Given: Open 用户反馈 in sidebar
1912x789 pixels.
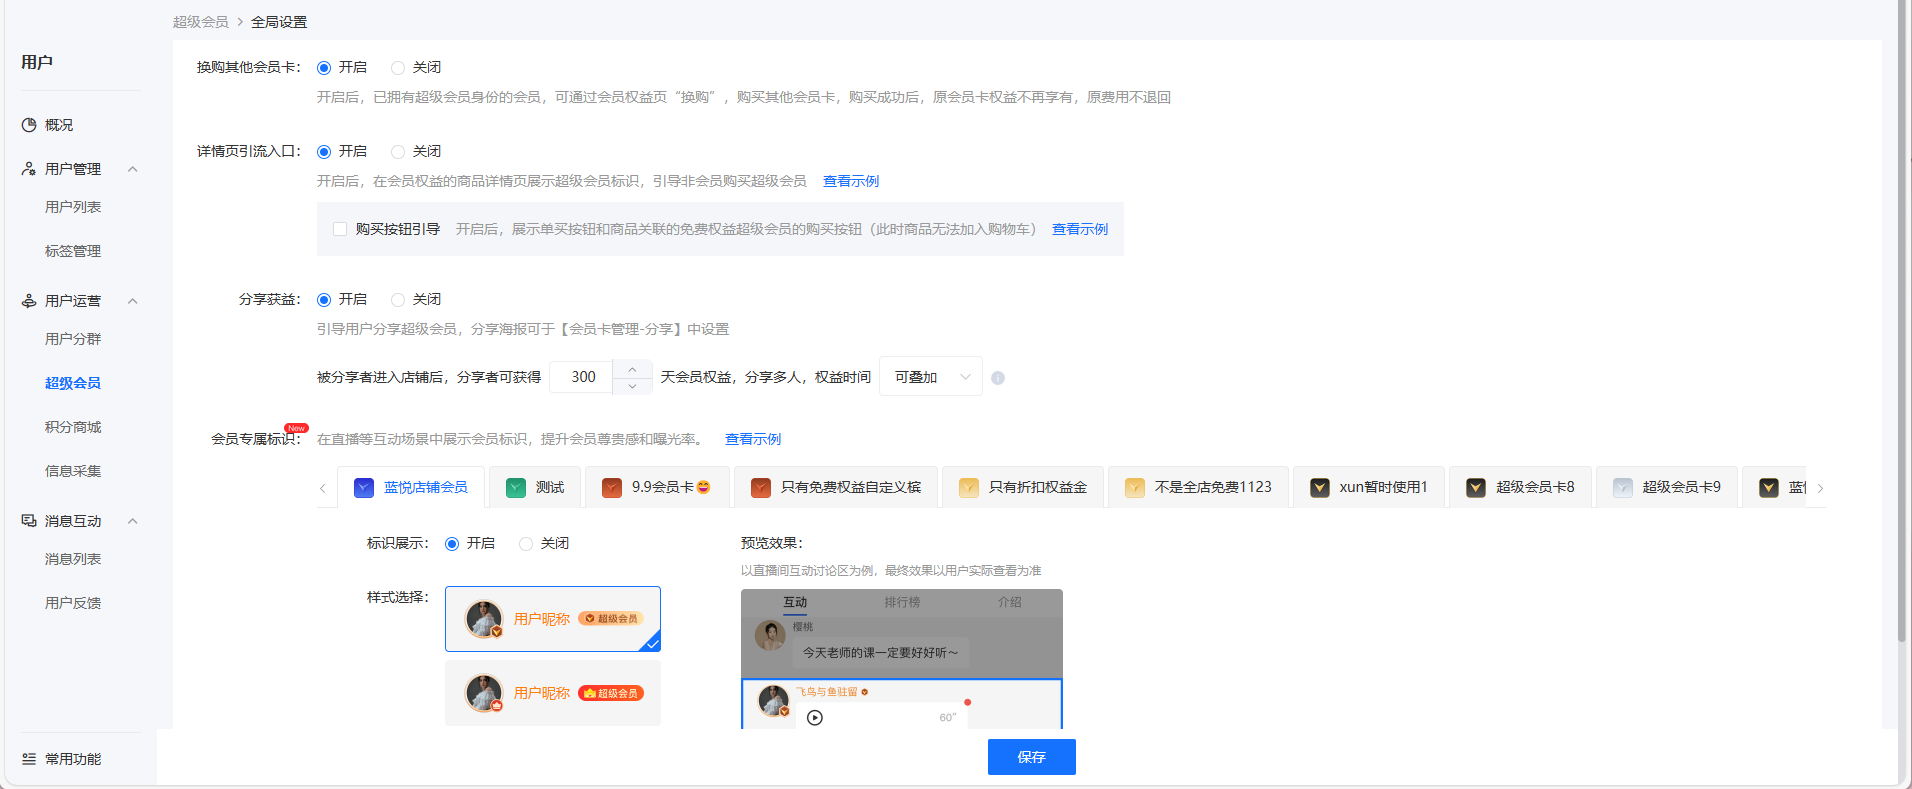Looking at the screenshot, I should [x=73, y=603].
